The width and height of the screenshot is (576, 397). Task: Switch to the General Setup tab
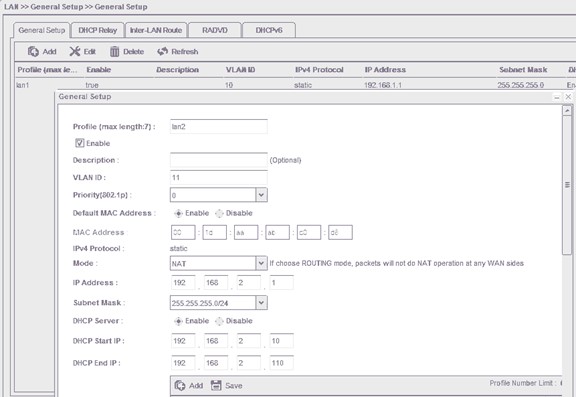coord(42,30)
